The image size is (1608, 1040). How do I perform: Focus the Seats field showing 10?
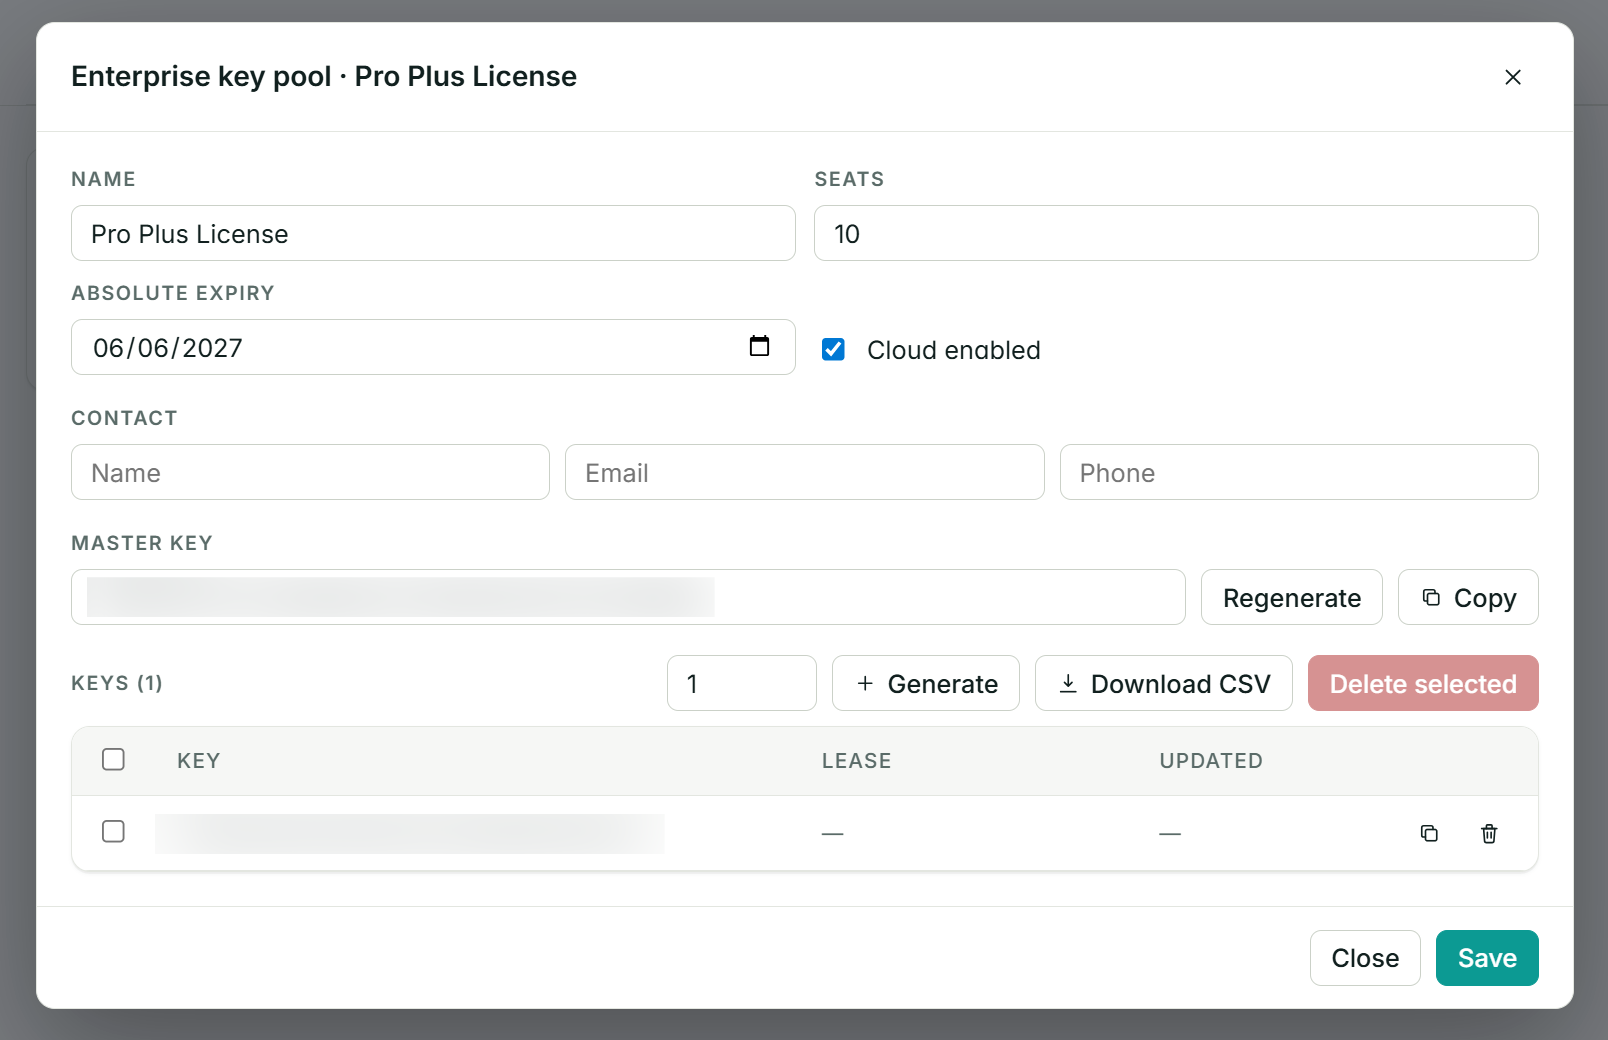click(x=1176, y=233)
